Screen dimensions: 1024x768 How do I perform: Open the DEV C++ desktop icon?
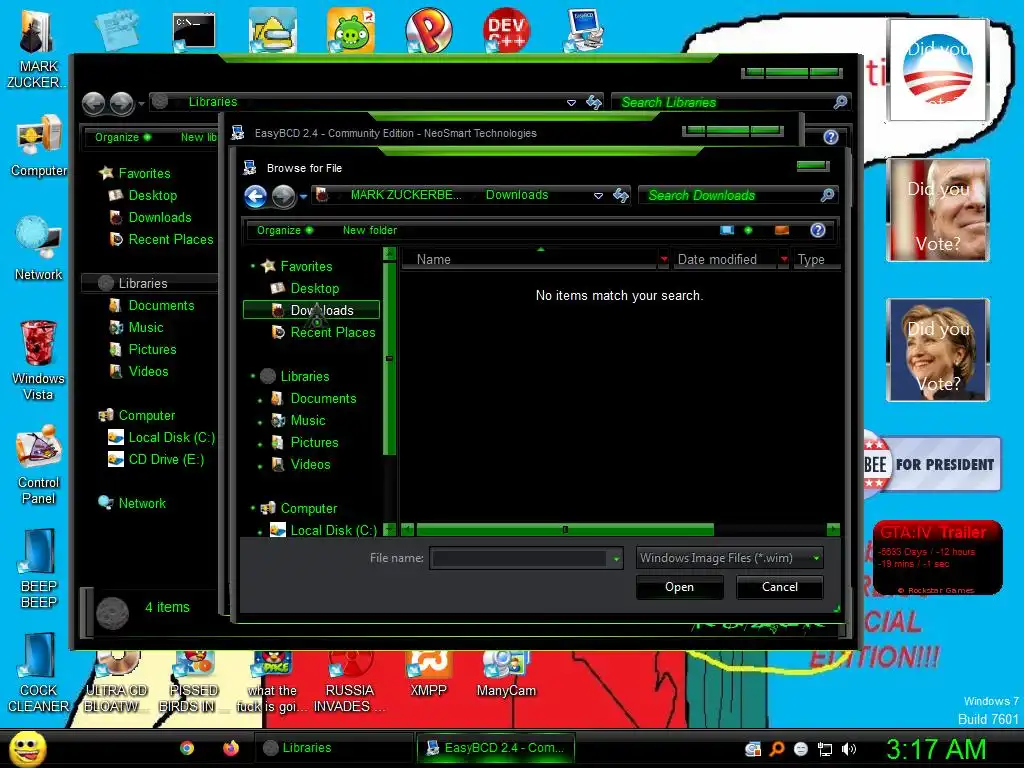point(507,30)
